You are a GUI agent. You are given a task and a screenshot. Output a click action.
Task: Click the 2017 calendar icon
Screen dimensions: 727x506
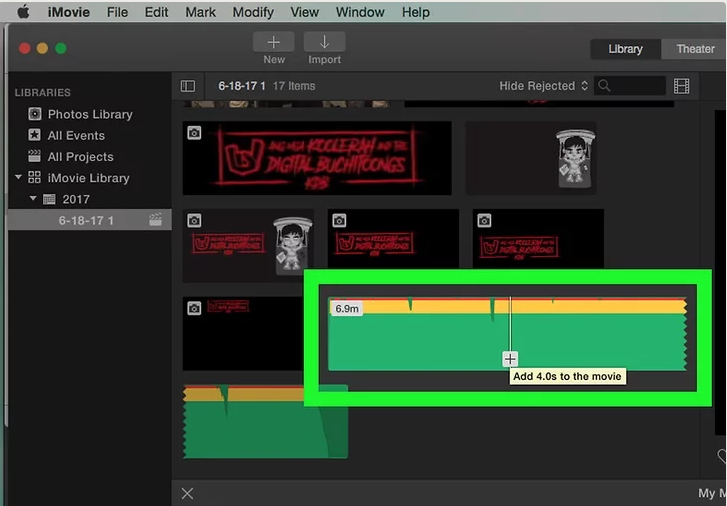(x=49, y=199)
